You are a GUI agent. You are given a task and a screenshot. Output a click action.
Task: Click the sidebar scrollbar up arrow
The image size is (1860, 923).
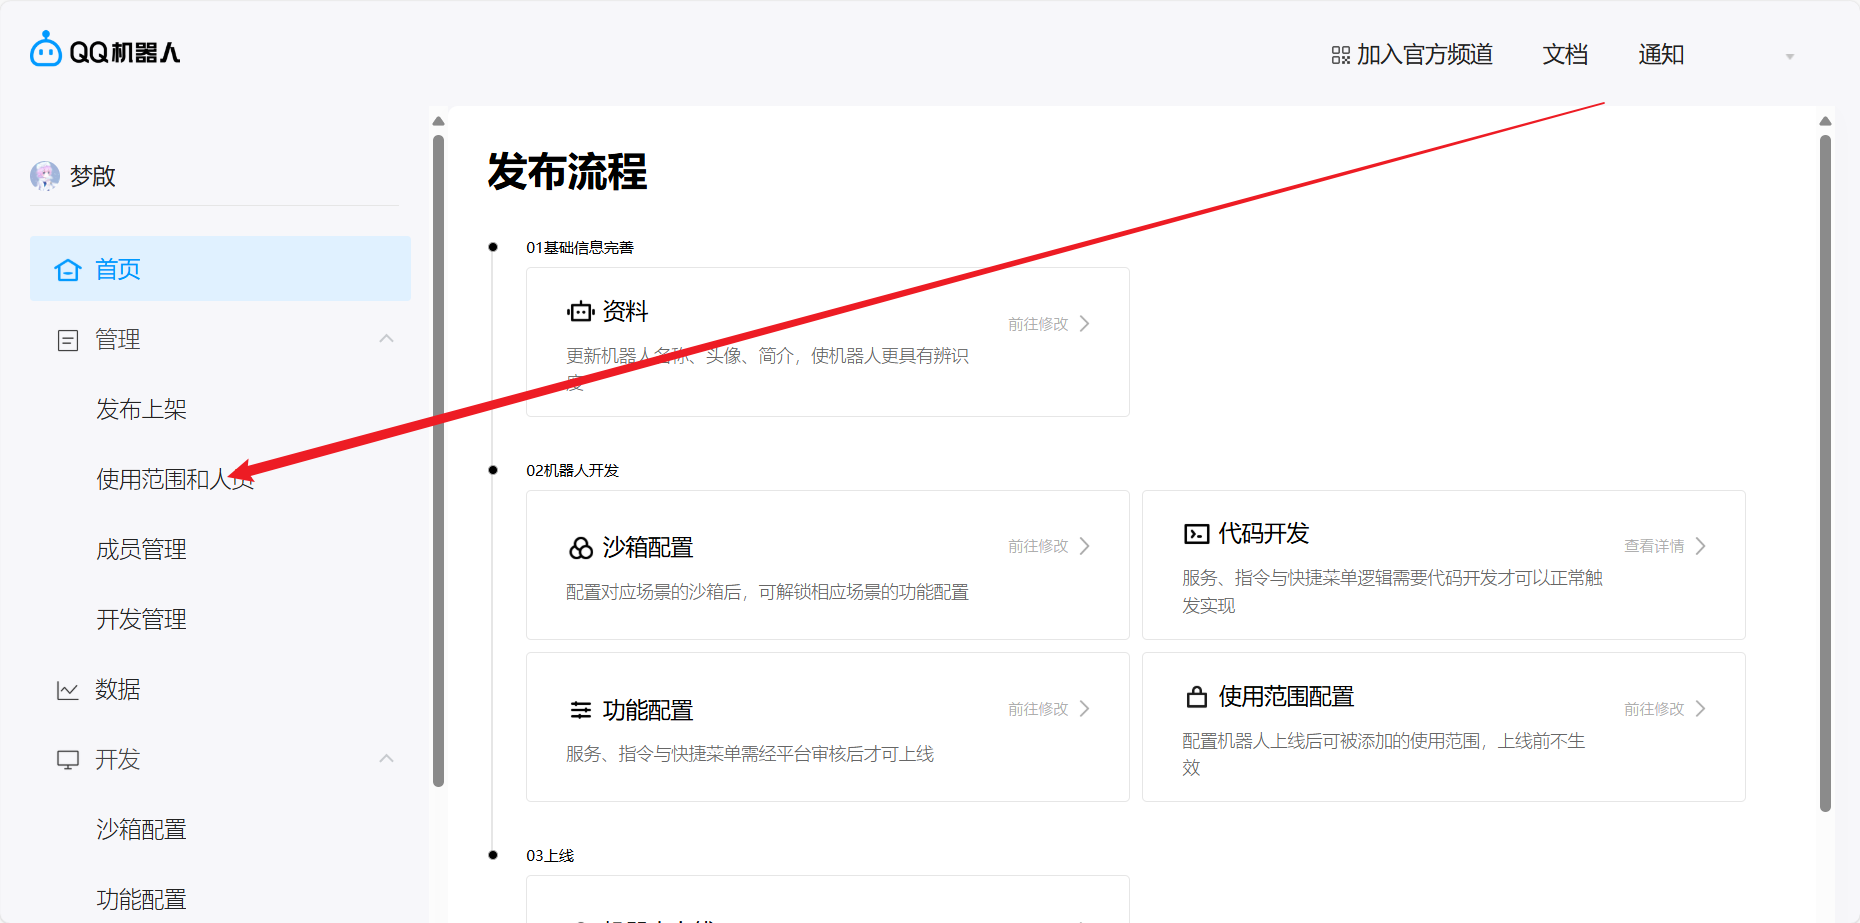click(438, 121)
